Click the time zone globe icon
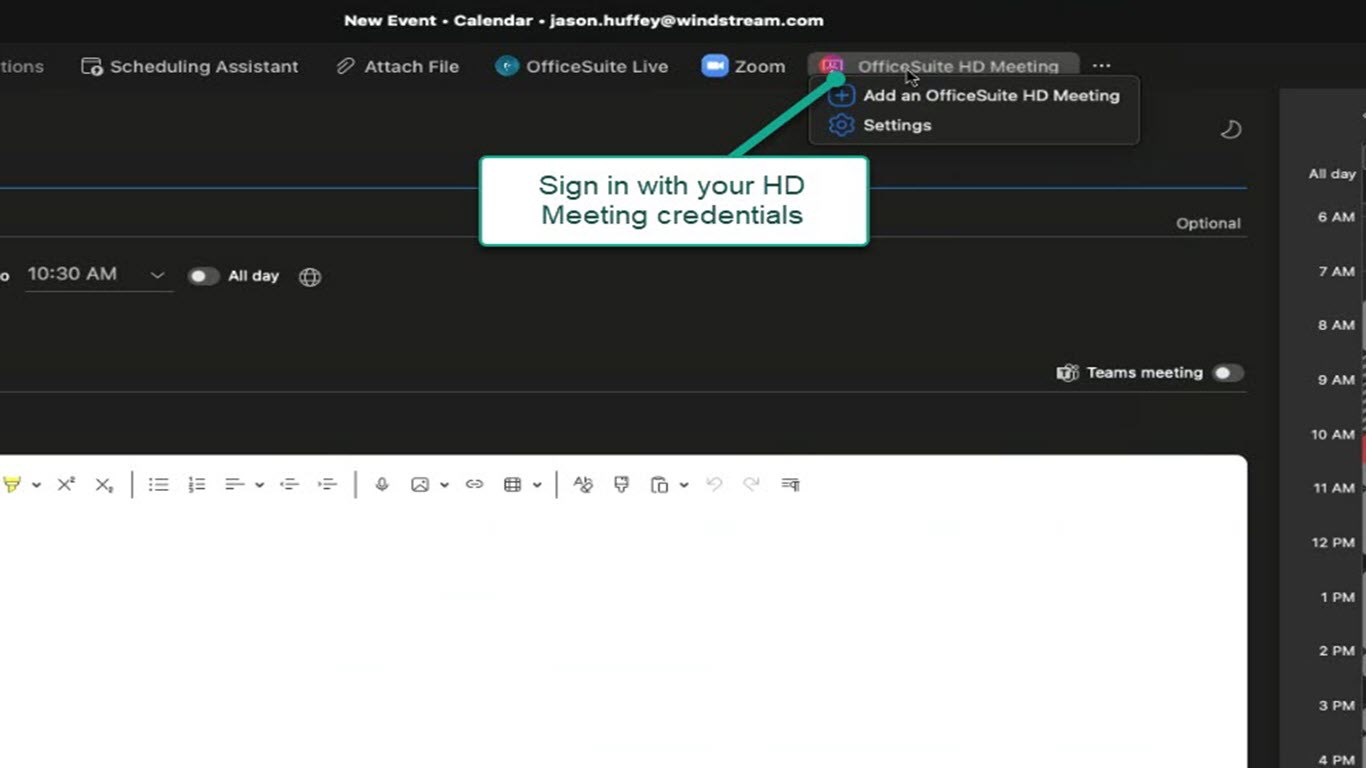This screenshot has height=768, width=1366. [310, 277]
